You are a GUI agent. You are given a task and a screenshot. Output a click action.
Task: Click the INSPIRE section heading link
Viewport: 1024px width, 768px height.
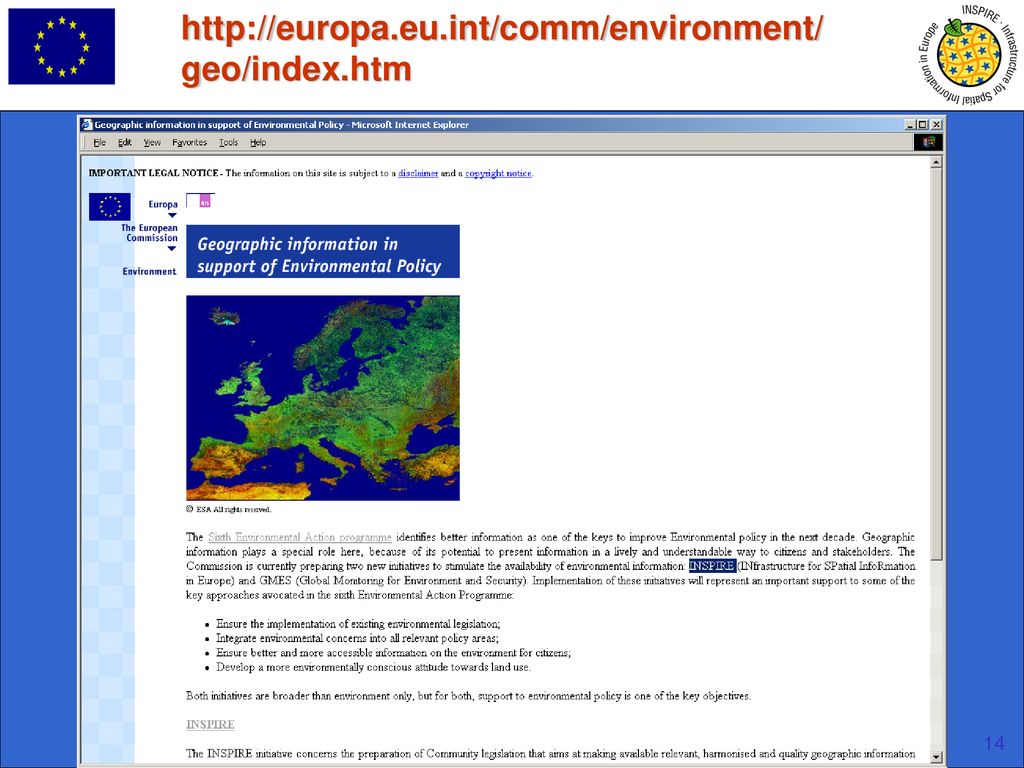210,724
